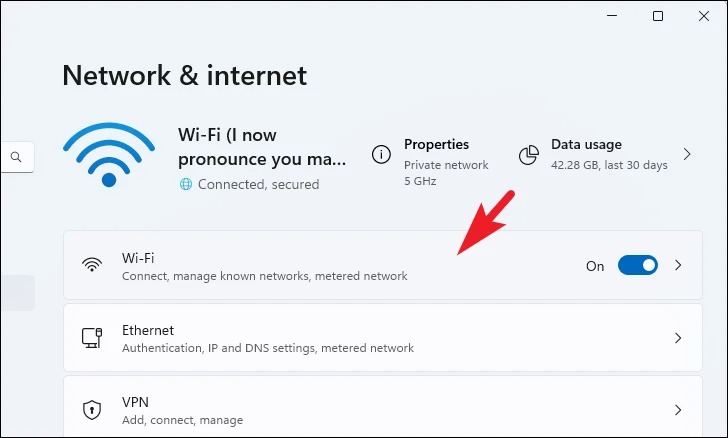Image resolution: width=728 pixels, height=438 pixels.
Task: Click the search magnifier icon at left edge
Action: [x=16, y=157]
